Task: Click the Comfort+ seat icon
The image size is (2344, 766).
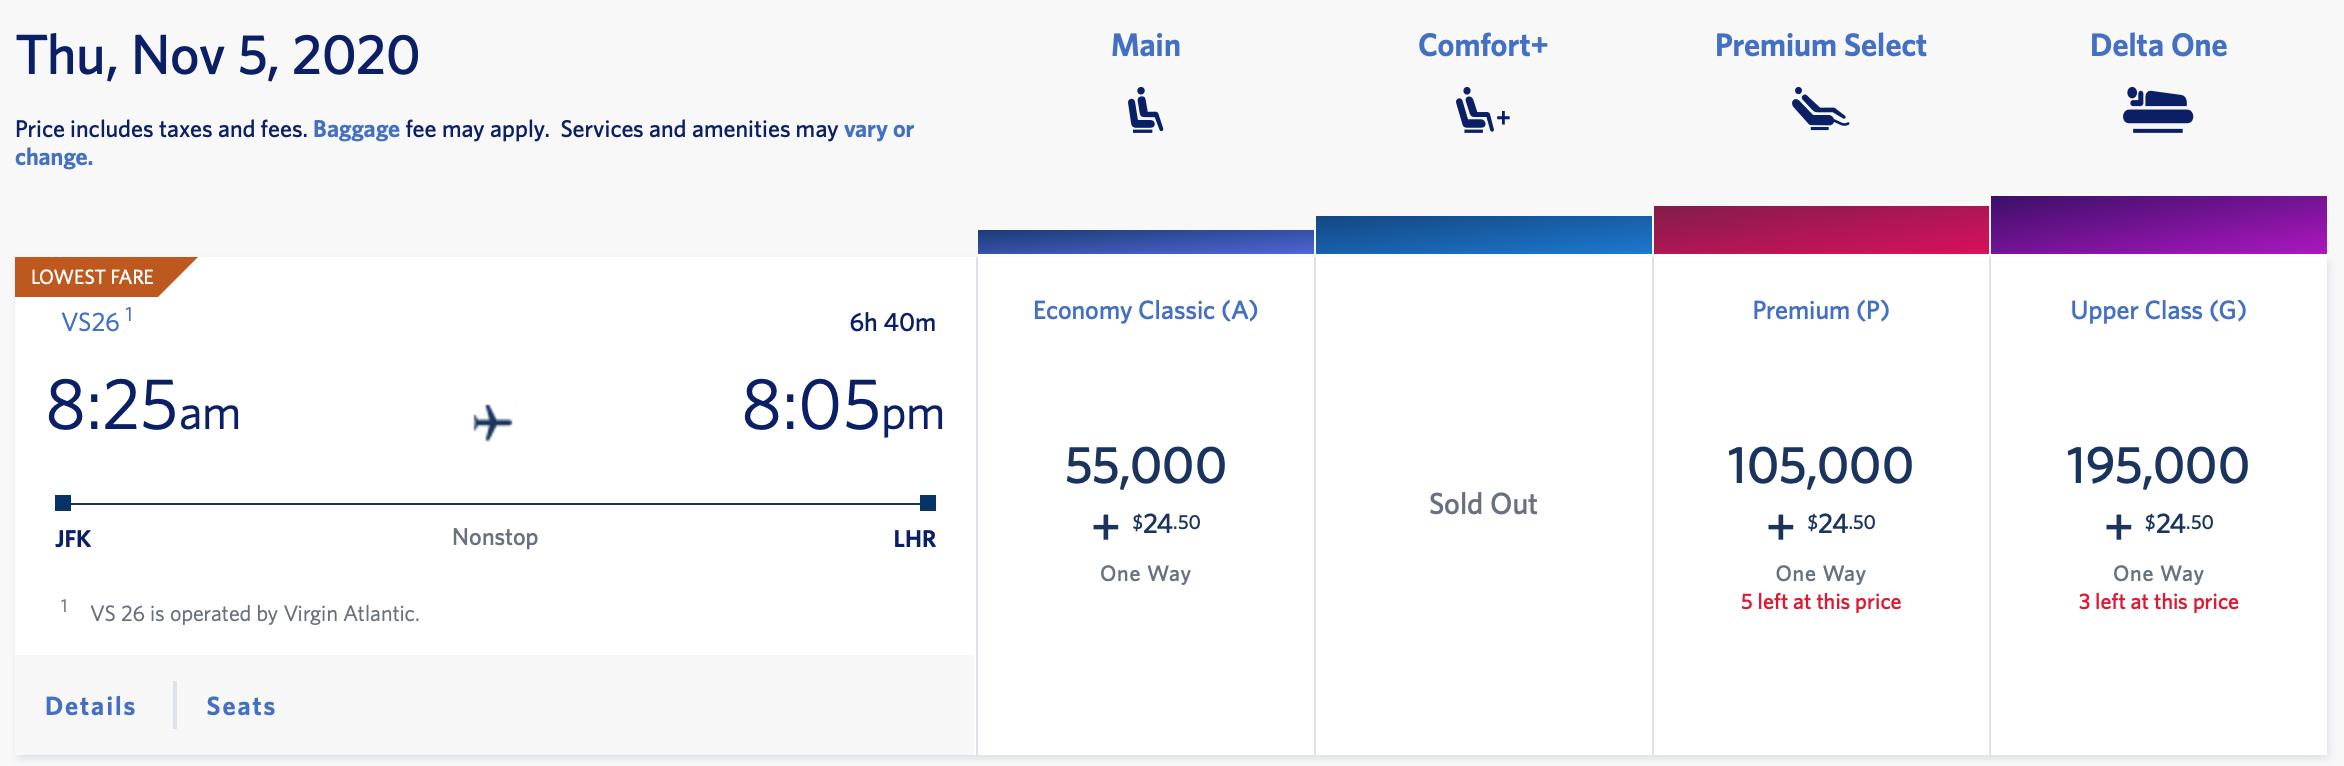Action: tap(1481, 112)
